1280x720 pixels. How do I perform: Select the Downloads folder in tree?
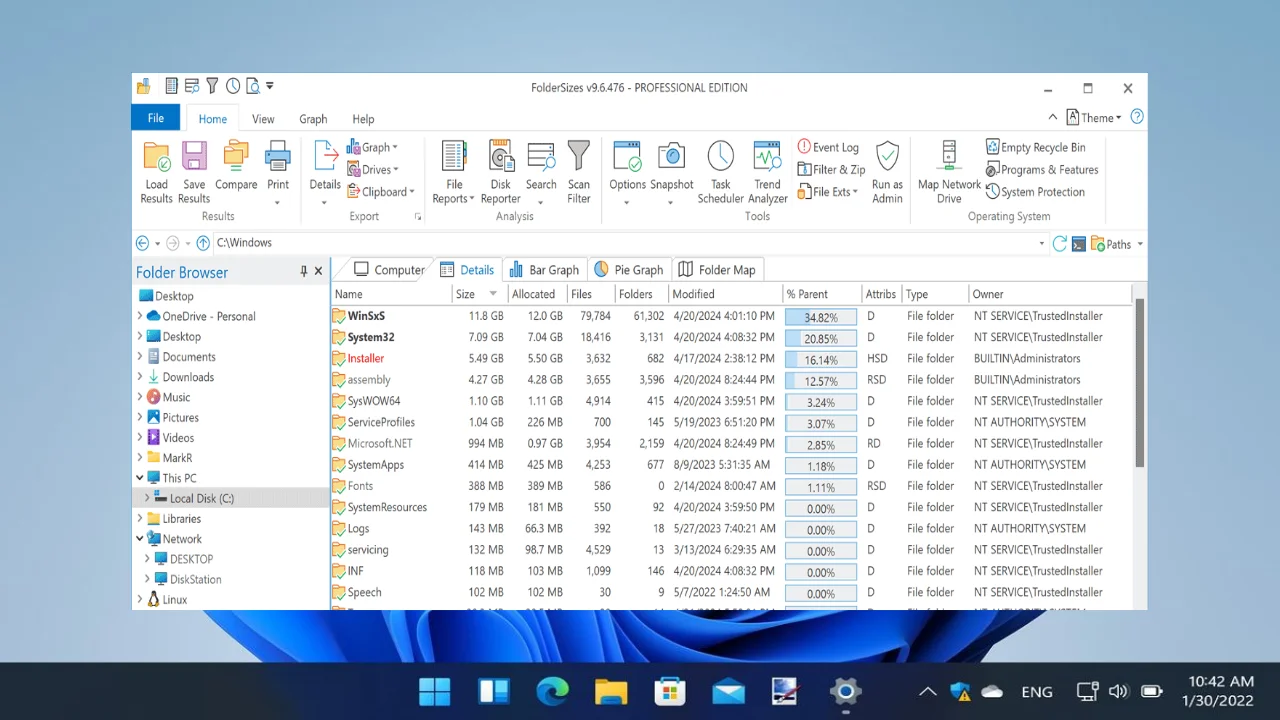click(188, 377)
